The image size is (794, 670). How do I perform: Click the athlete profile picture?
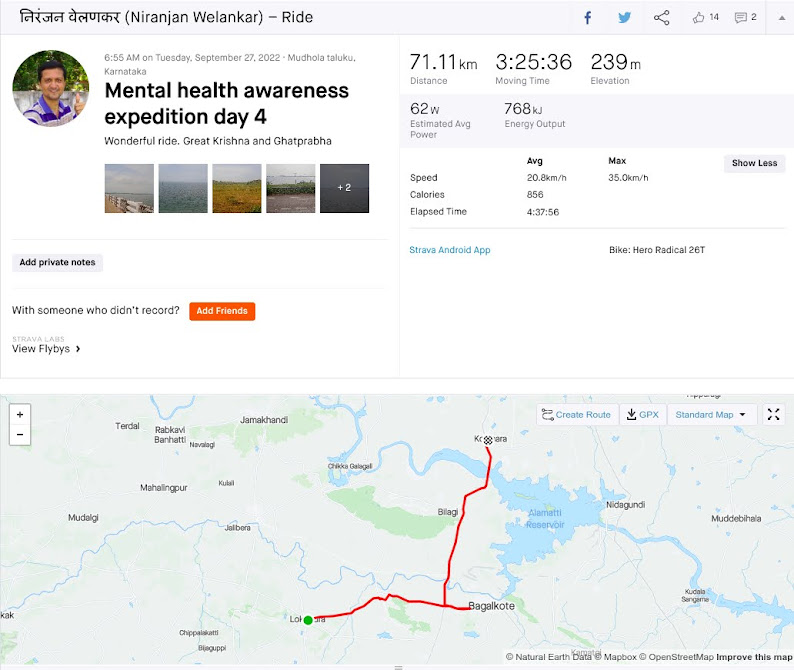pos(50,88)
